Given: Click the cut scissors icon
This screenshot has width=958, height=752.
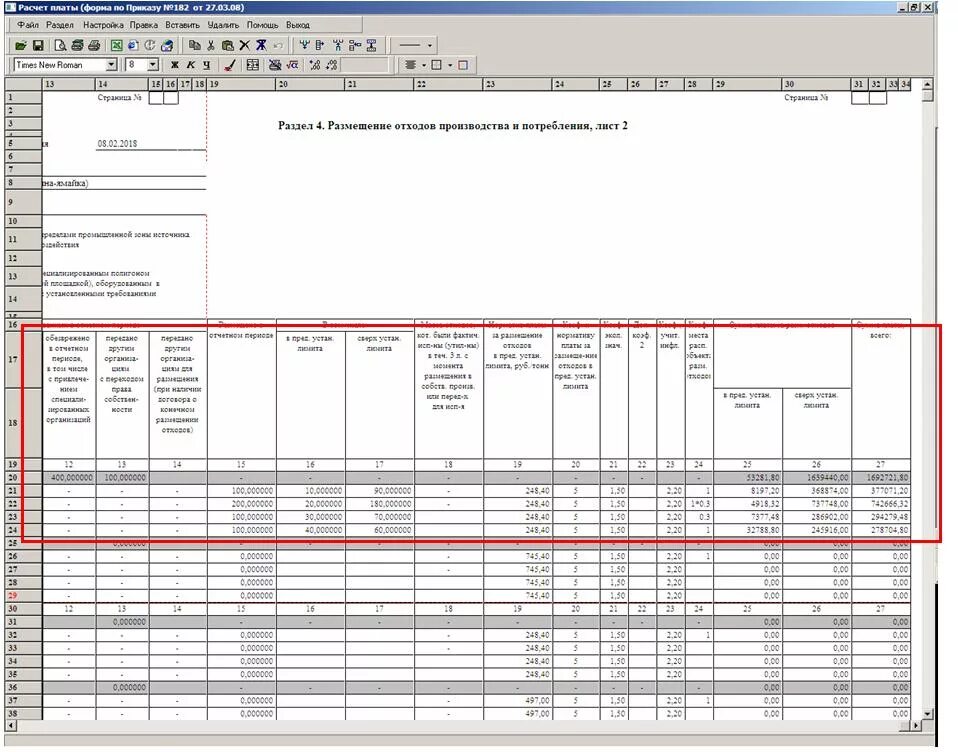Looking at the screenshot, I should pos(211,45).
